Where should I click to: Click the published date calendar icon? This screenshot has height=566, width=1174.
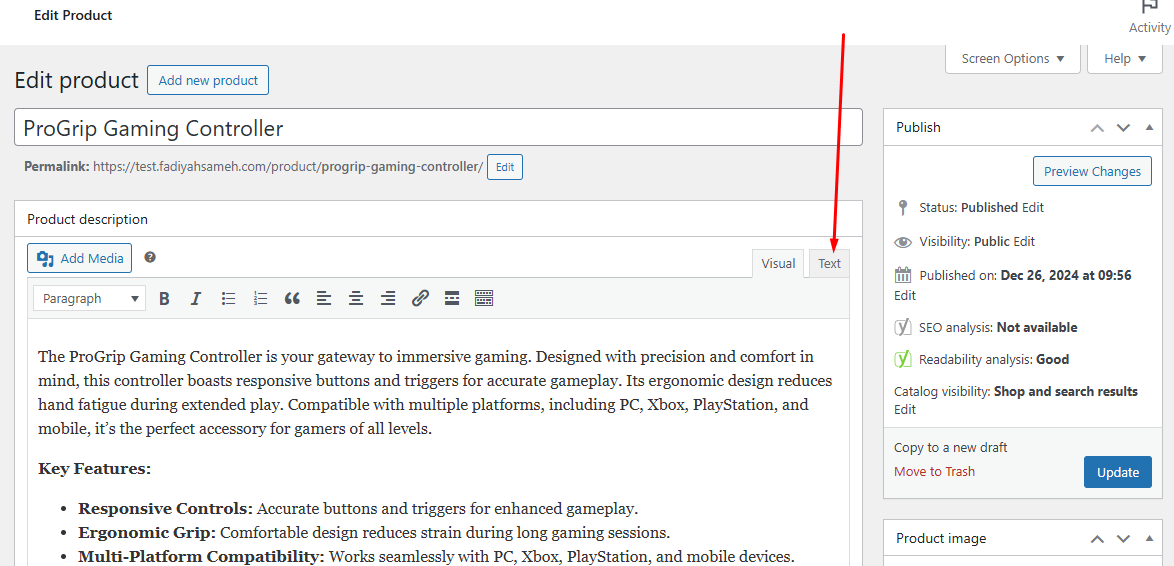point(903,275)
